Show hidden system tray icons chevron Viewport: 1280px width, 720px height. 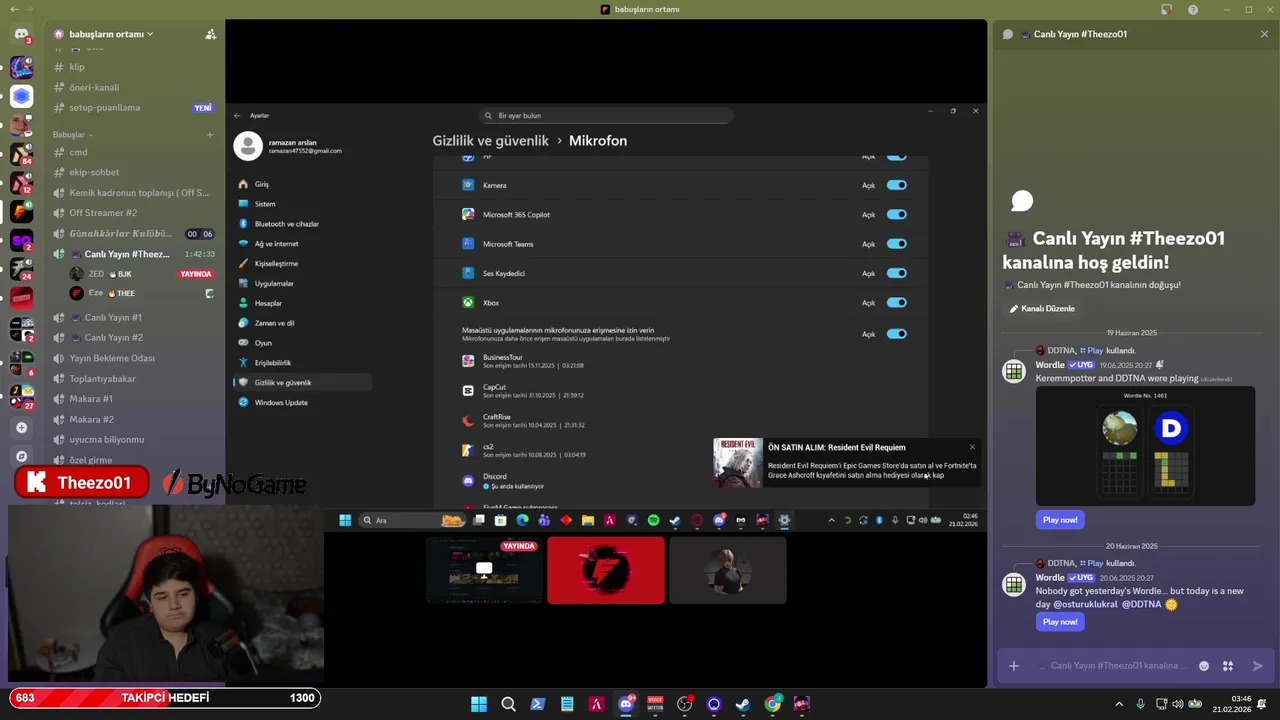(x=1119, y=704)
